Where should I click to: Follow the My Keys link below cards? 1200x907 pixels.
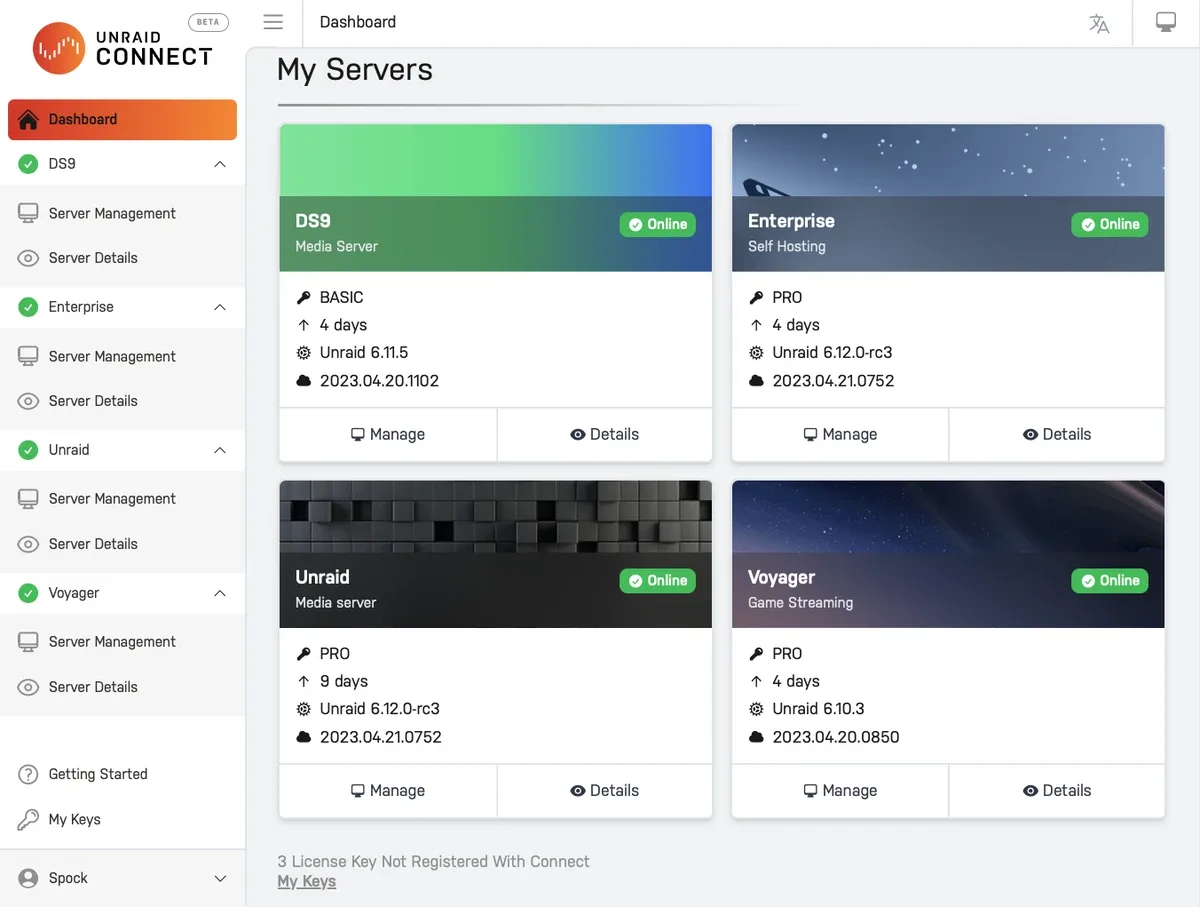click(306, 882)
